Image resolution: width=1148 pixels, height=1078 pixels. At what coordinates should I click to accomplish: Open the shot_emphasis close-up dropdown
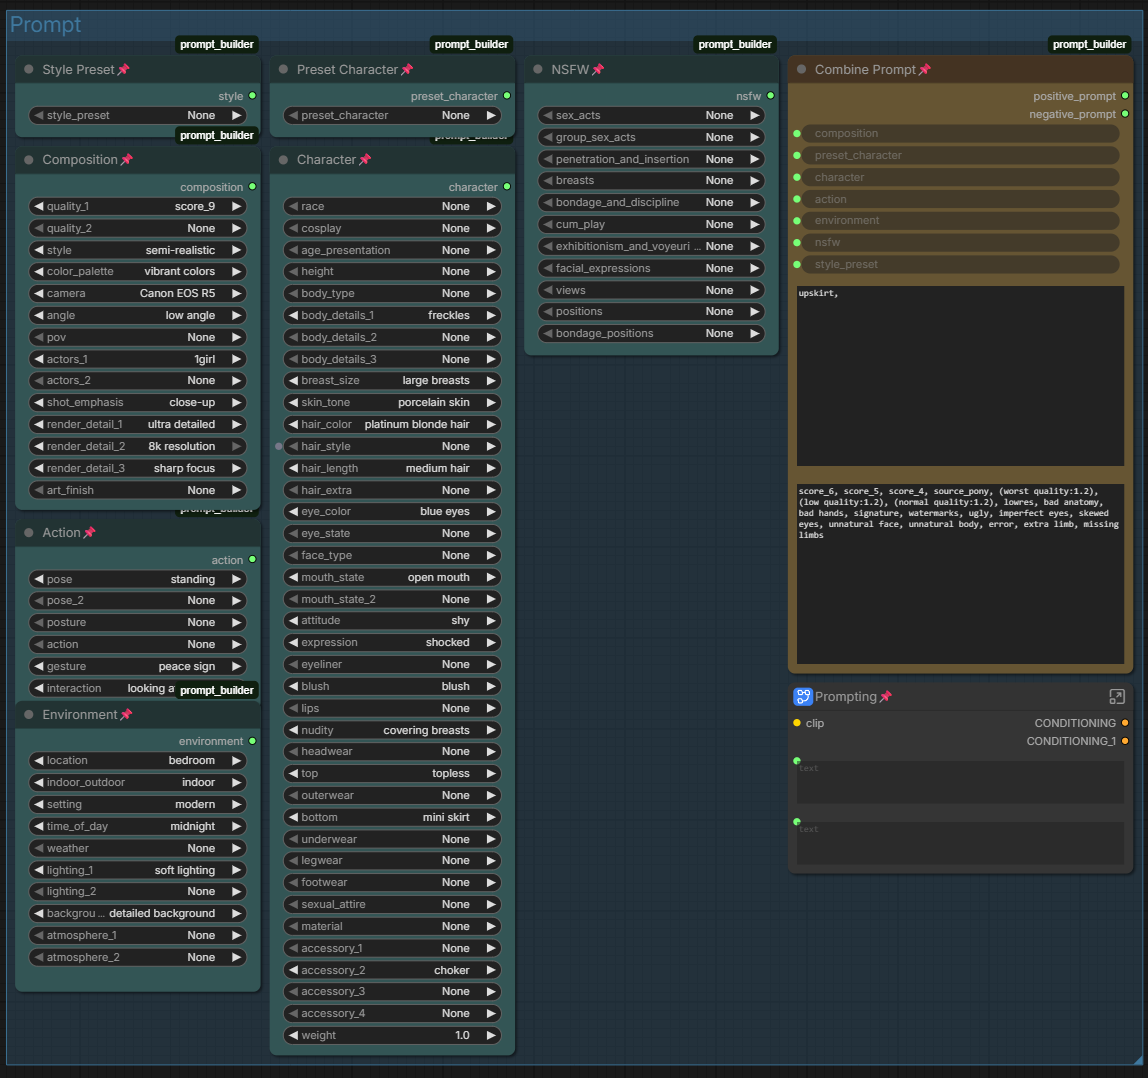click(x=138, y=403)
